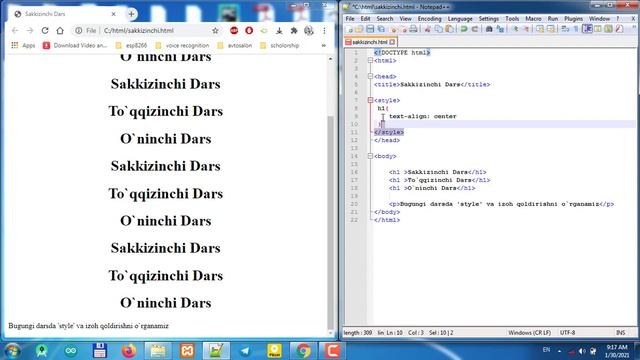Open a new Chrome tab

[131, 14]
